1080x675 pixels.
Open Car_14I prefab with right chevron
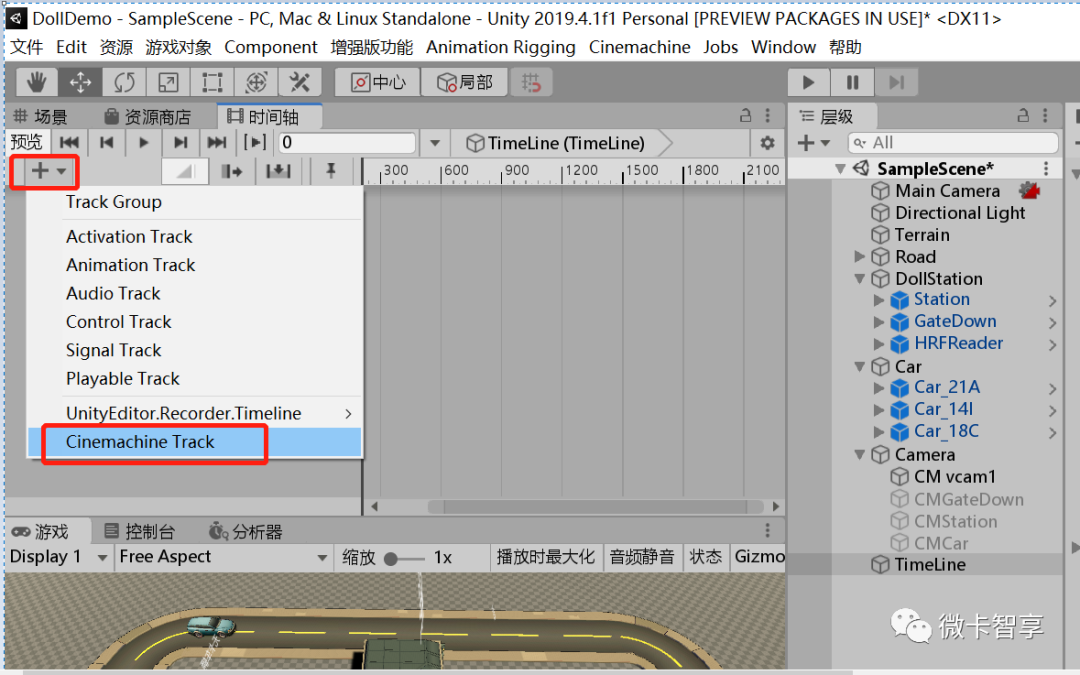[x=1052, y=411]
